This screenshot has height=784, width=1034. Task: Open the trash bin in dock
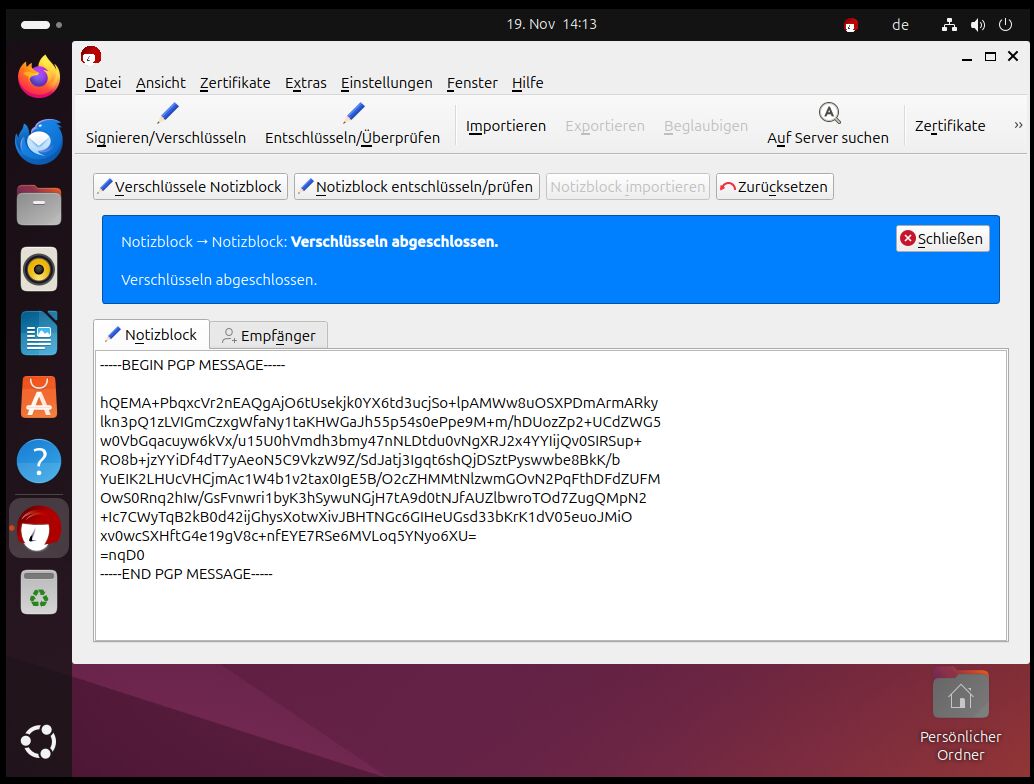[x=39, y=591]
